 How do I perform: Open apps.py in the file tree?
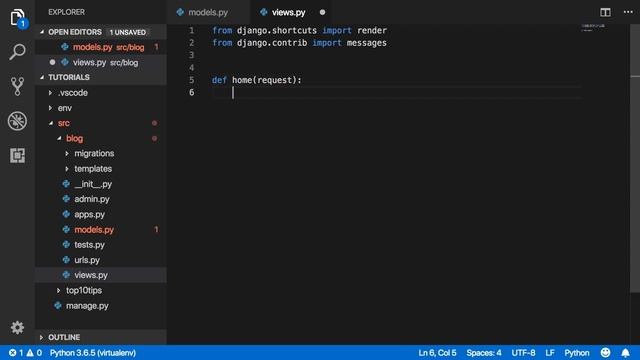(x=89, y=214)
